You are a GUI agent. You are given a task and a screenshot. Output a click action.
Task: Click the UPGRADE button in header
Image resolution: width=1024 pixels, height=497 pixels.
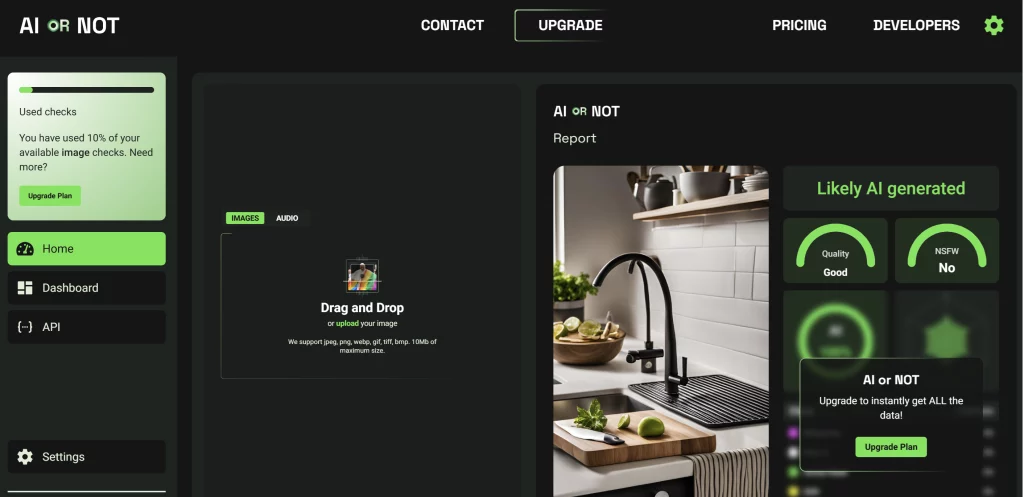tap(570, 25)
